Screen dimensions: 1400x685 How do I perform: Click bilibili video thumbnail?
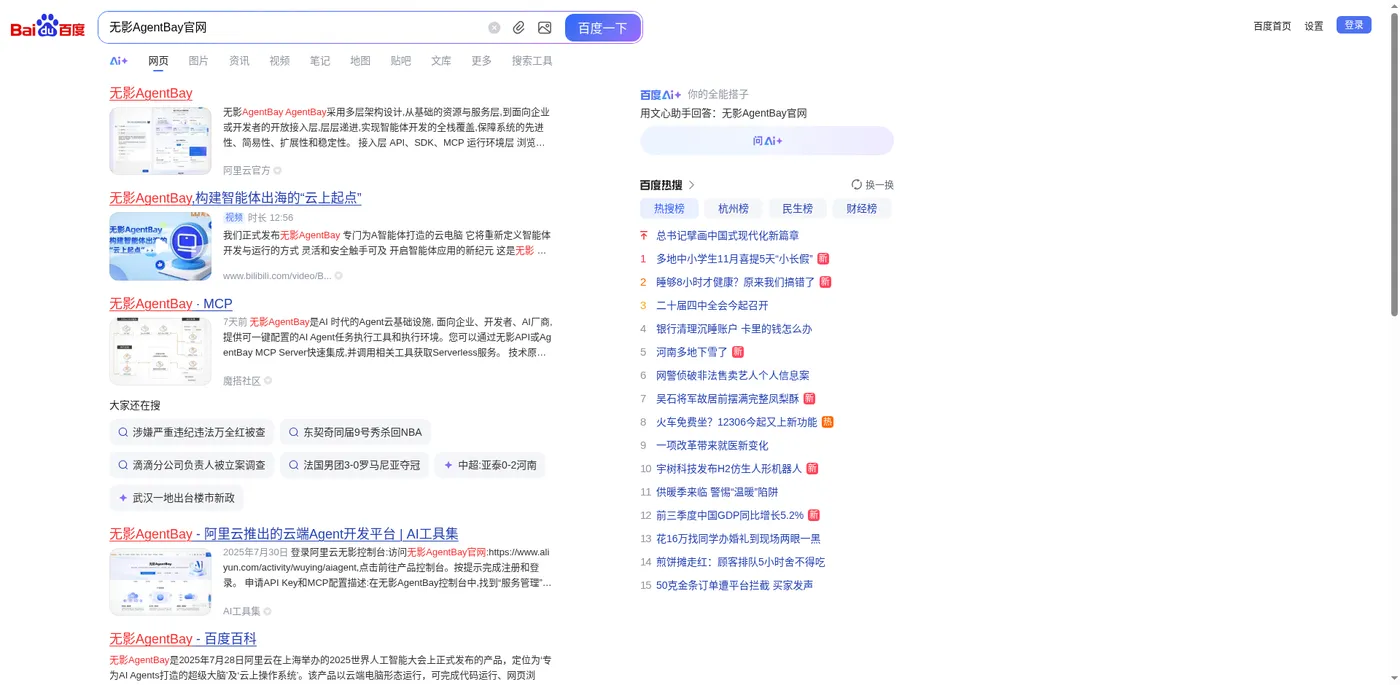160,246
